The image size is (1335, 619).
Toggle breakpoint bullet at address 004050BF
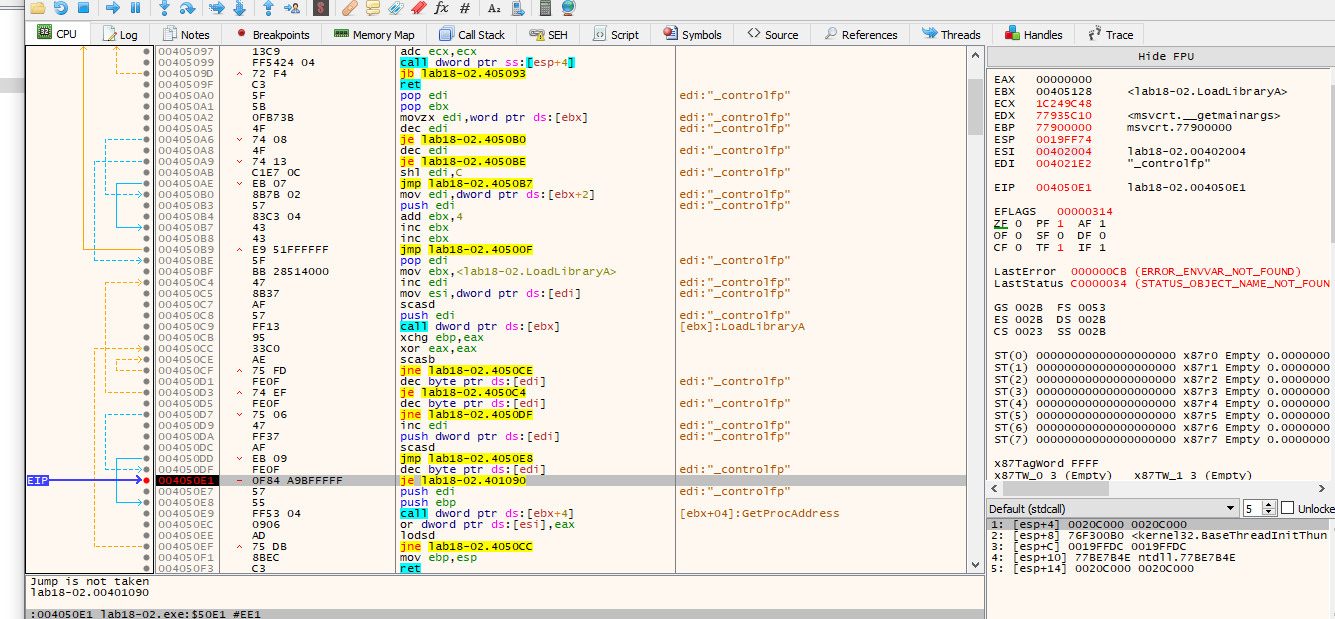(x=147, y=271)
